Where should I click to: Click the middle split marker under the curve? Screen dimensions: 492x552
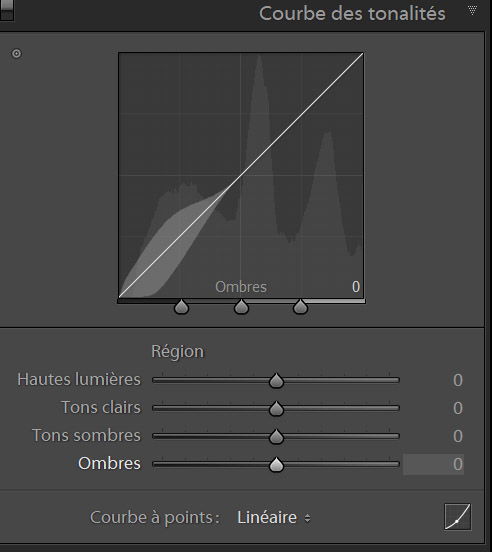click(241, 307)
